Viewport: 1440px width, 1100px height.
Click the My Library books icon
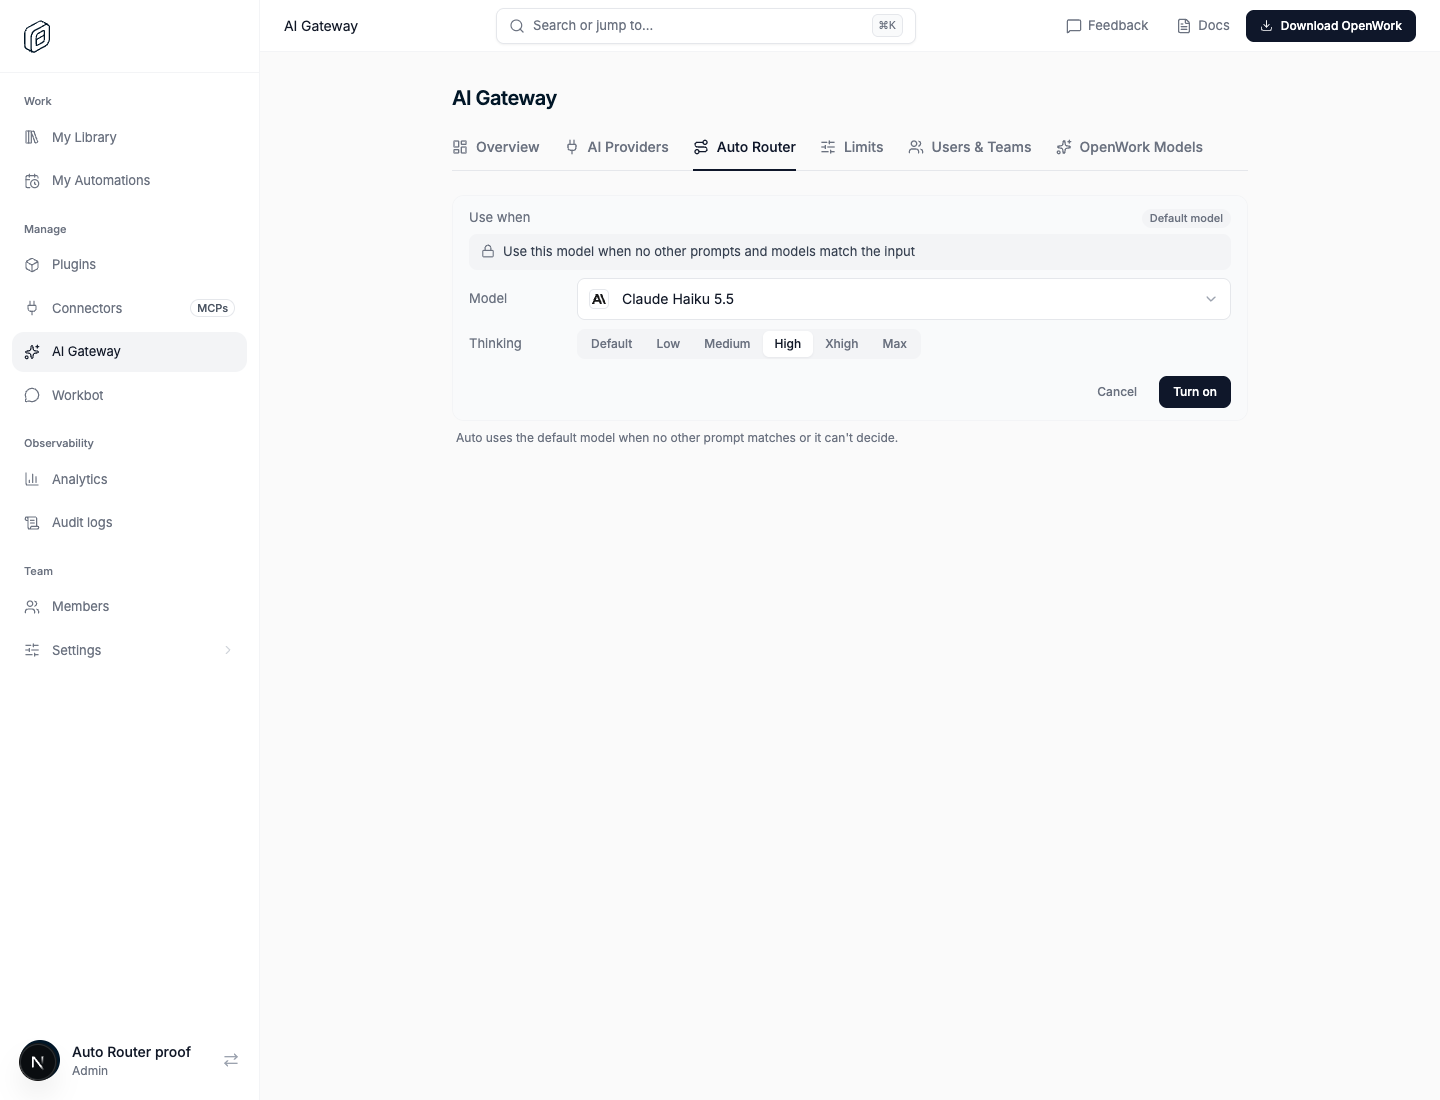[32, 137]
